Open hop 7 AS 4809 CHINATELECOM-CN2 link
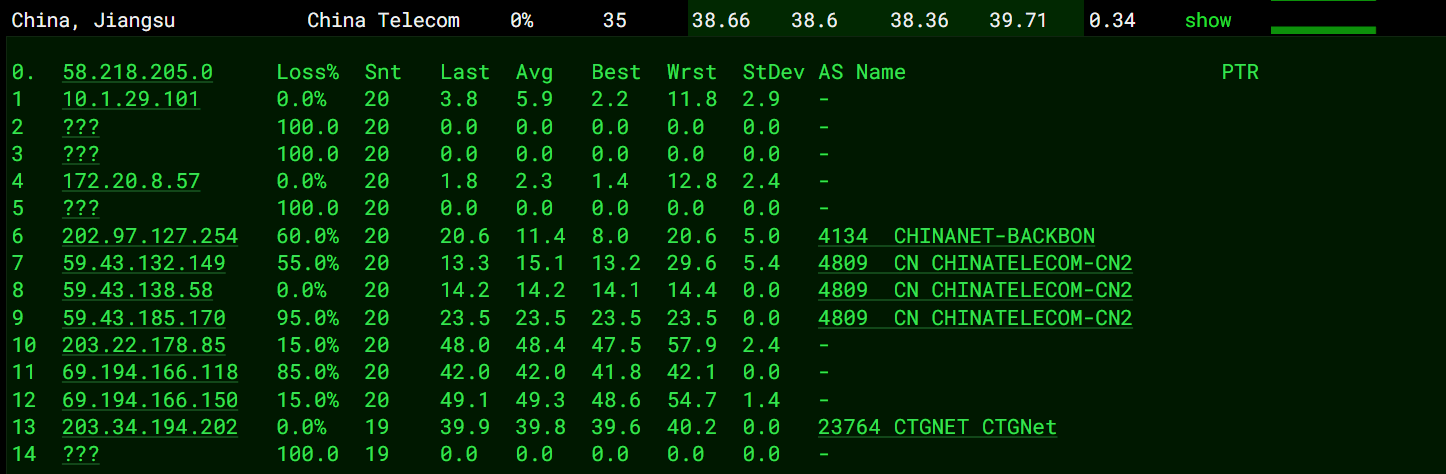The height and width of the screenshot is (474, 1446). (974, 263)
